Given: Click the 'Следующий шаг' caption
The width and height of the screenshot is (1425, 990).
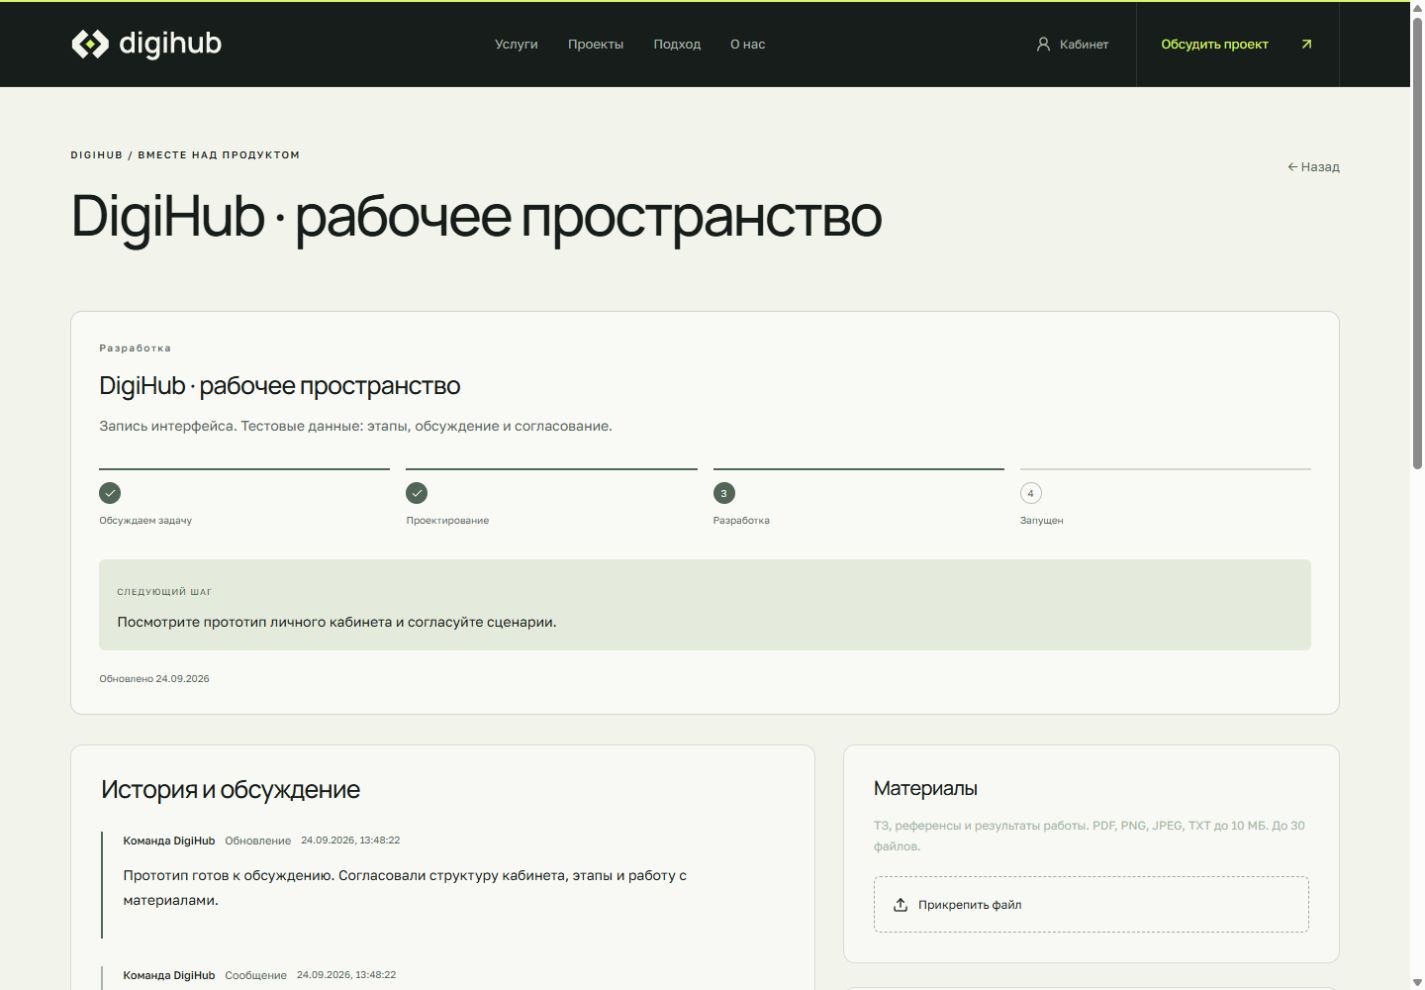Looking at the screenshot, I should 164,592.
